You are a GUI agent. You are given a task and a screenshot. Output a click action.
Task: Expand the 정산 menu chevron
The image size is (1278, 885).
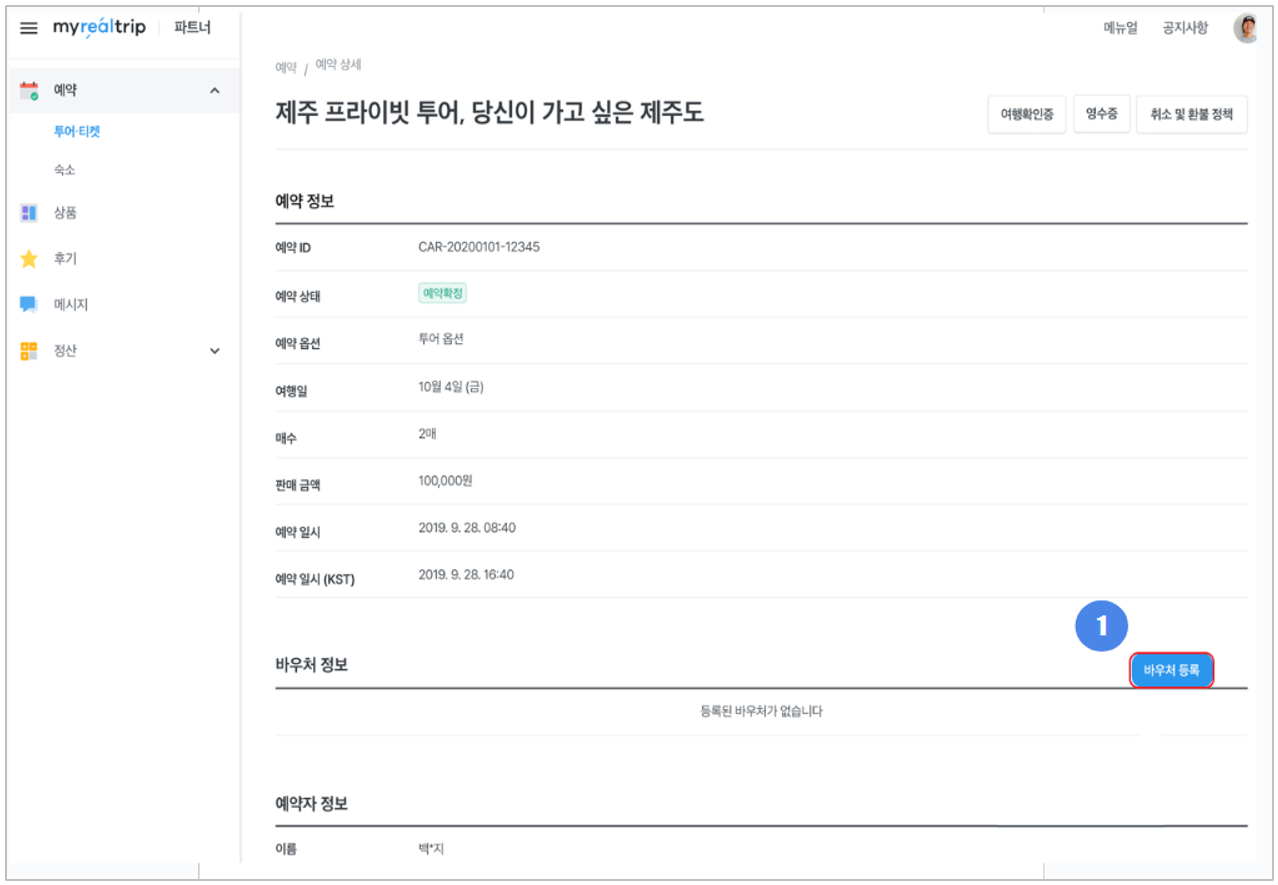[x=214, y=351]
